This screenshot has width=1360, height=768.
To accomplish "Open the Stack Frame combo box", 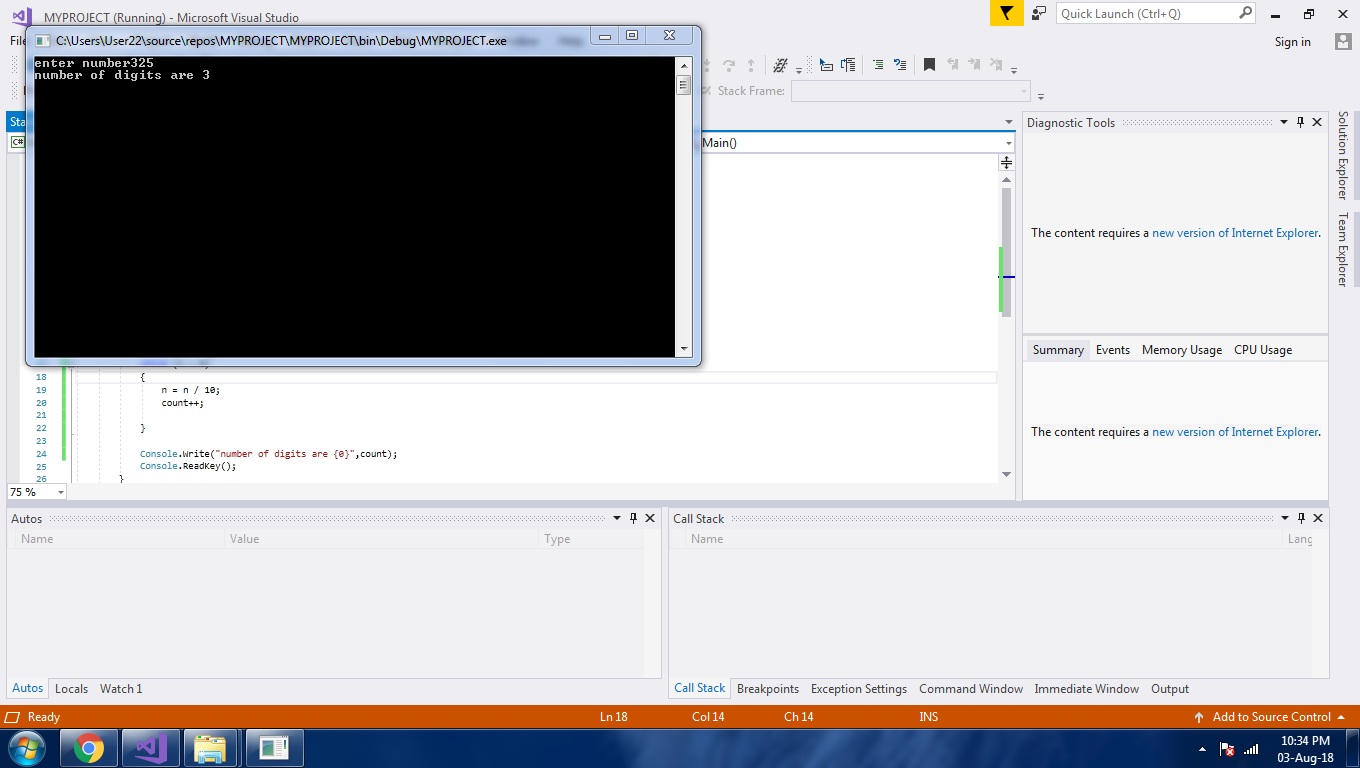I will (x=911, y=91).
